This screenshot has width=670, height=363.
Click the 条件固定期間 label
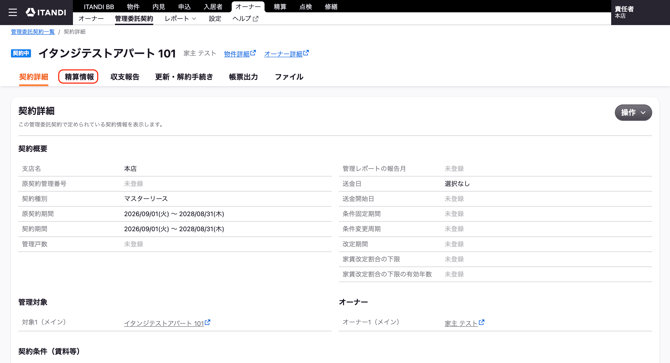(361, 214)
